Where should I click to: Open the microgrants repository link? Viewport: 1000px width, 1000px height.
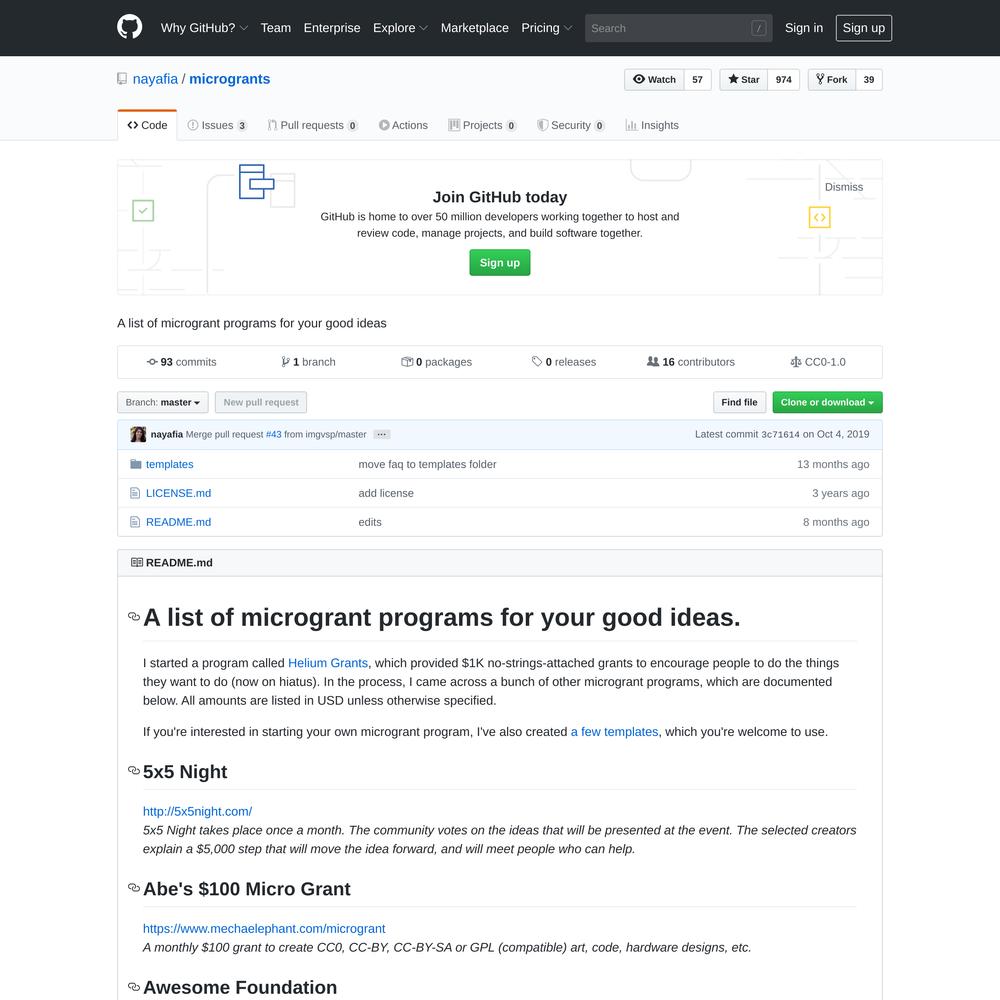point(230,79)
